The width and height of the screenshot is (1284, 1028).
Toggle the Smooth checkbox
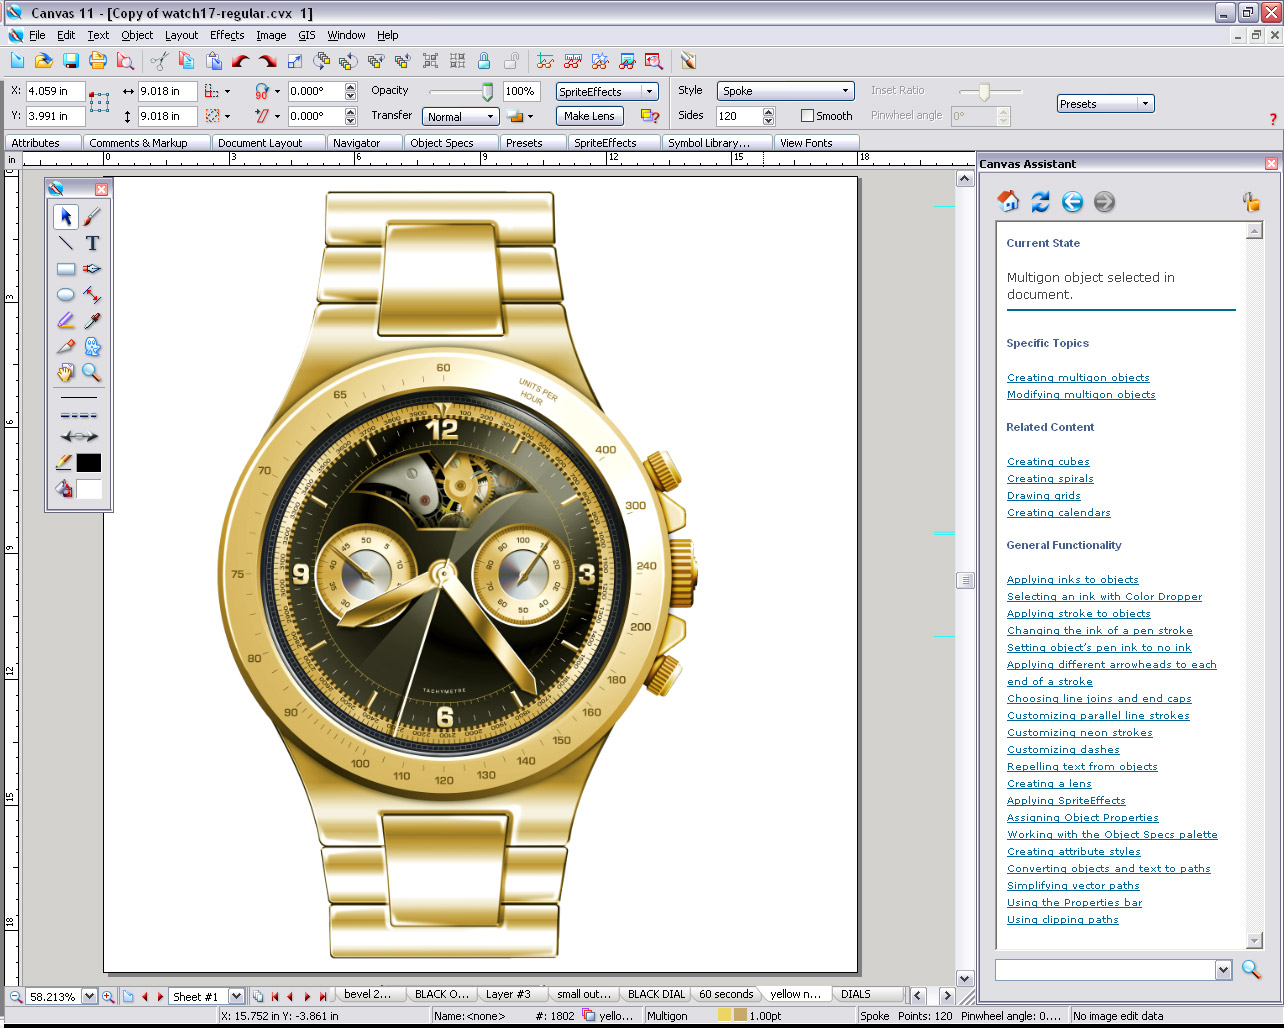coord(807,116)
